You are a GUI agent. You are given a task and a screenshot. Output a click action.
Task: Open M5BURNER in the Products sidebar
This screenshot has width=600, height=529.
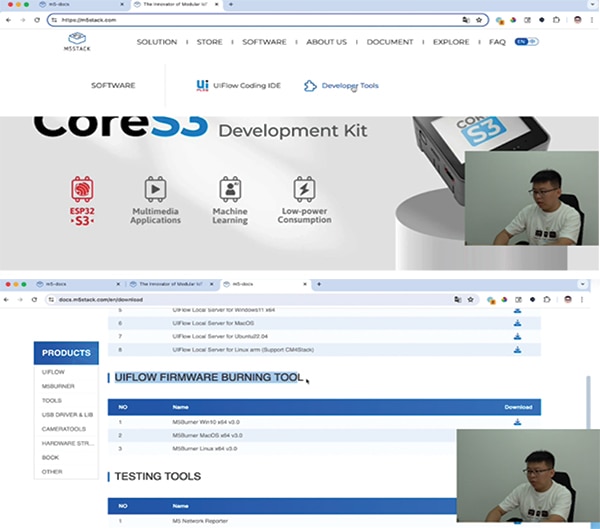58,386
